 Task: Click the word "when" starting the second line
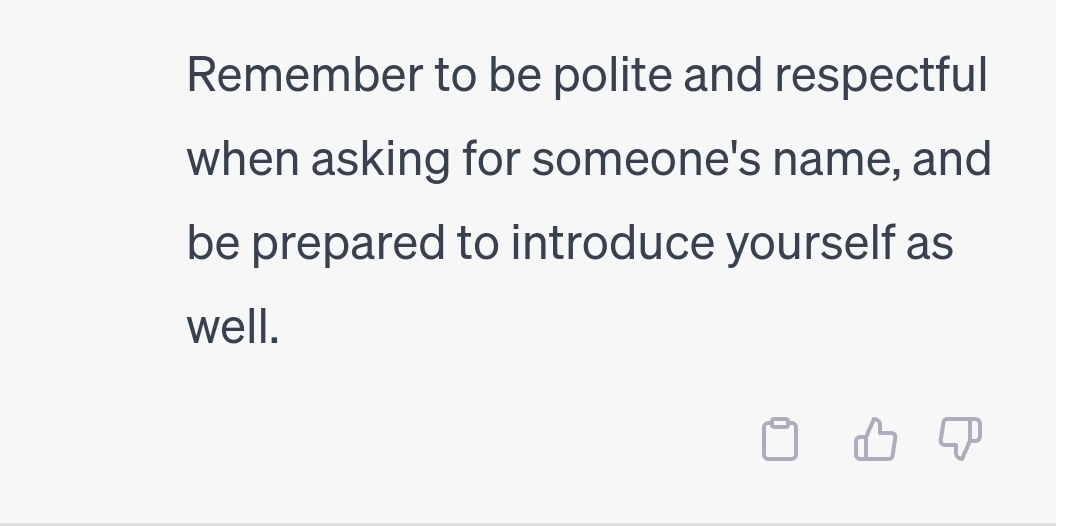point(242,159)
